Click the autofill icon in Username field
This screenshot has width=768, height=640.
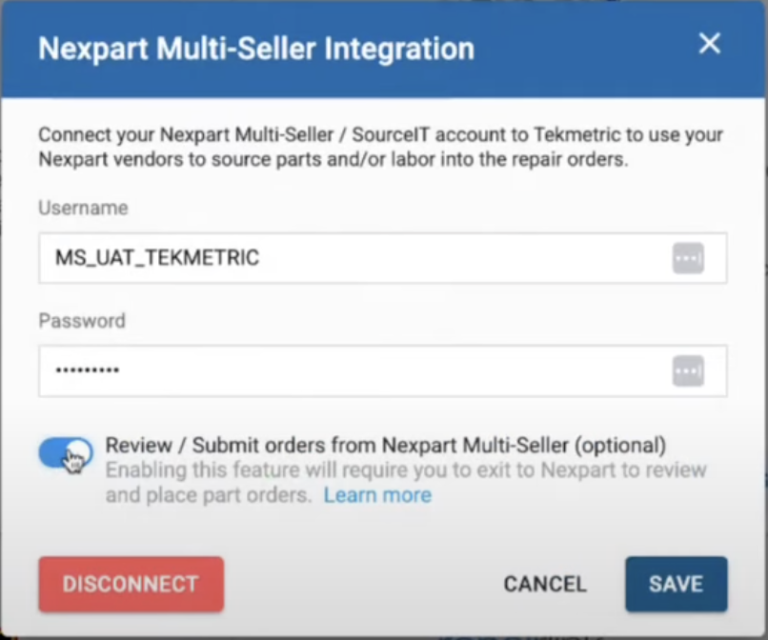(688, 258)
